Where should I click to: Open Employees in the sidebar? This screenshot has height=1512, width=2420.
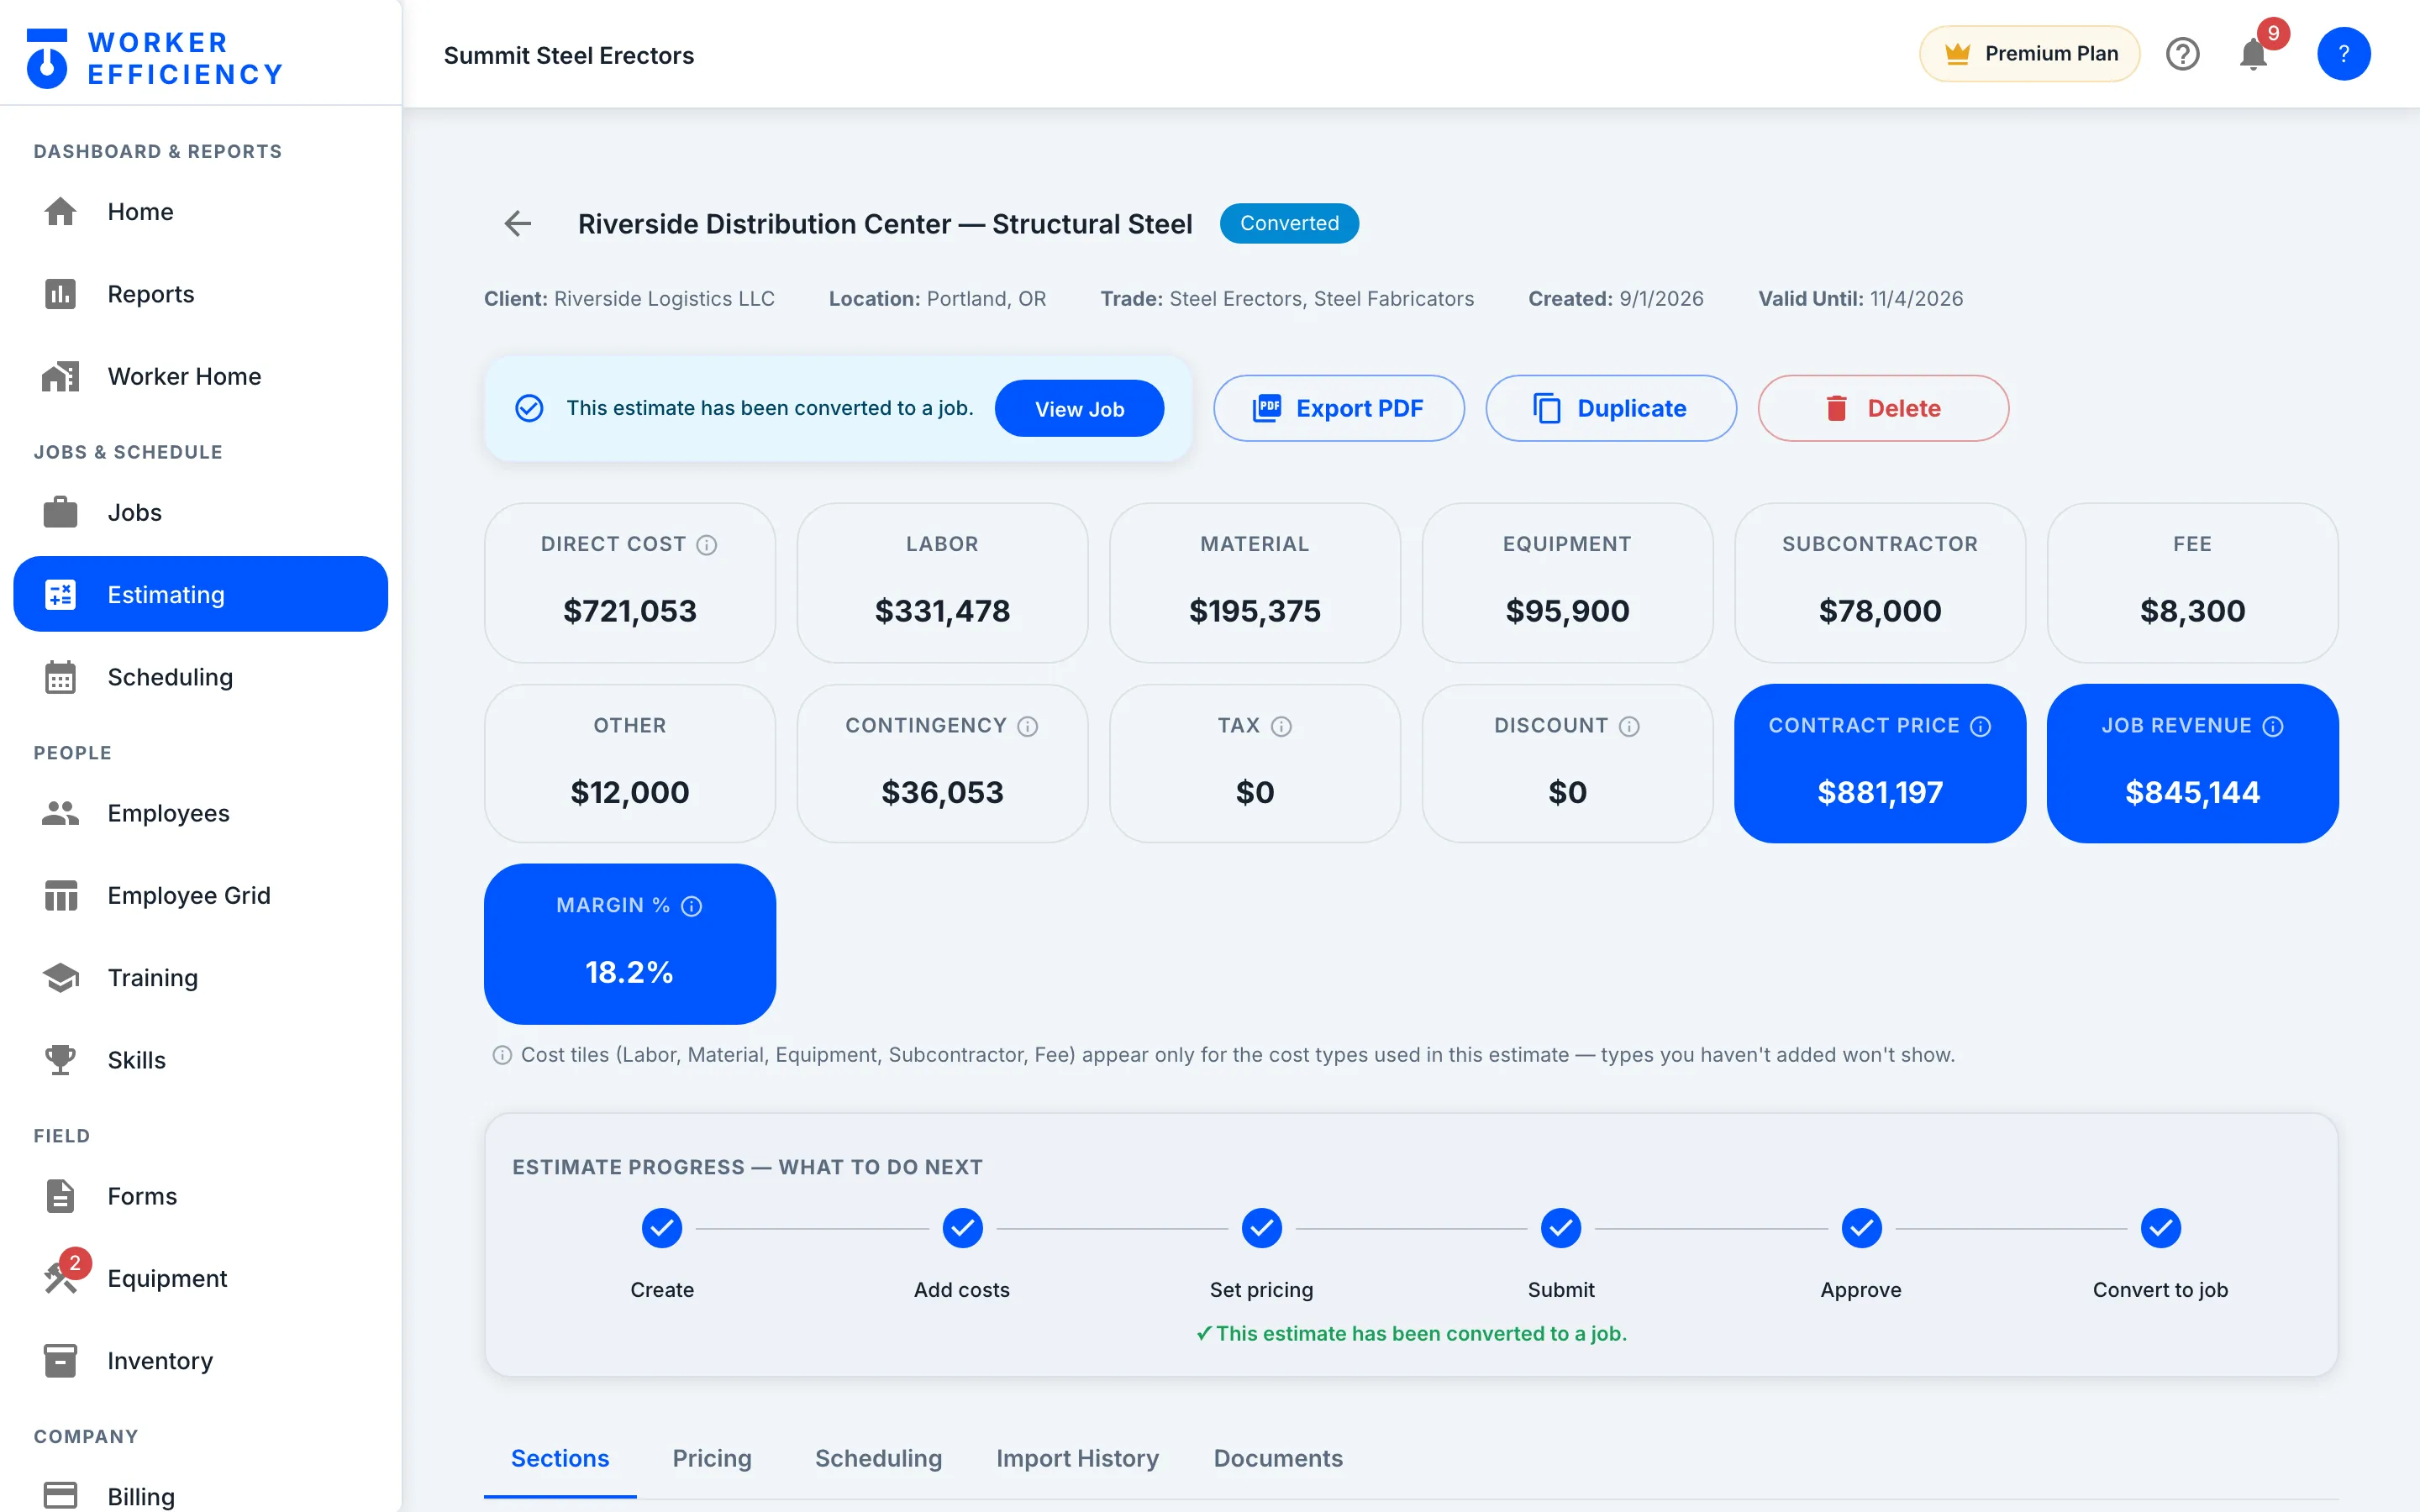click(x=201, y=813)
